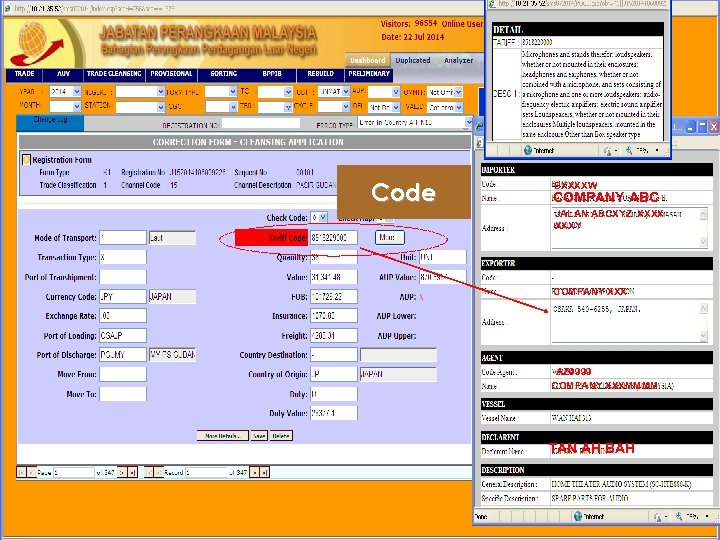Open the SORTING menu
Image resolution: width=720 pixels, height=540 pixels.
pyautogui.click(x=224, y=74)
